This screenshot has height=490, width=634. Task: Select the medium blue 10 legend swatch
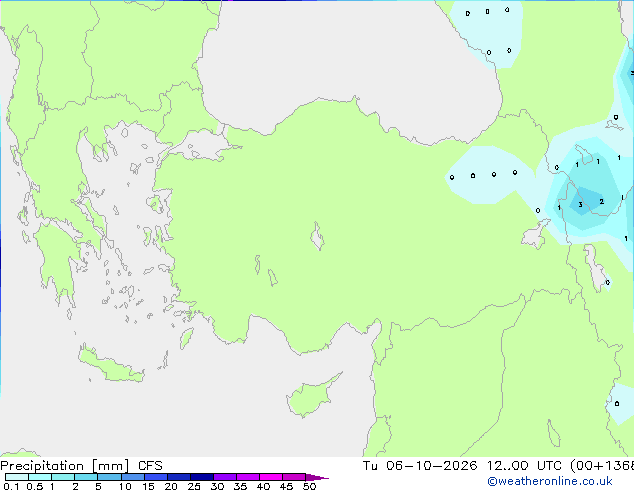(x=133, y=477)
